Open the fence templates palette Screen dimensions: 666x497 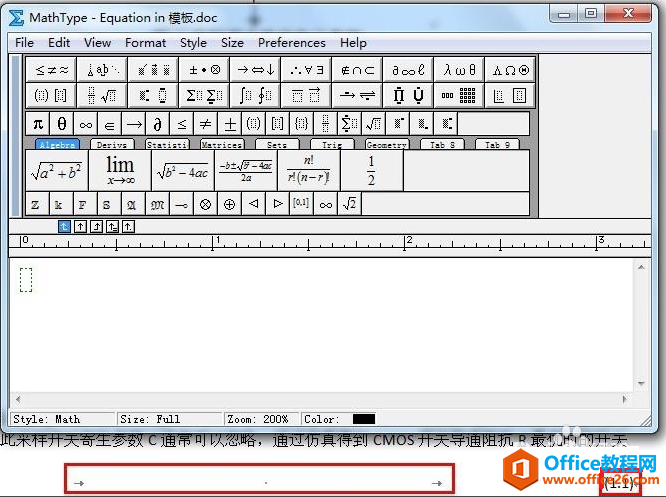(x=51, y=95)
